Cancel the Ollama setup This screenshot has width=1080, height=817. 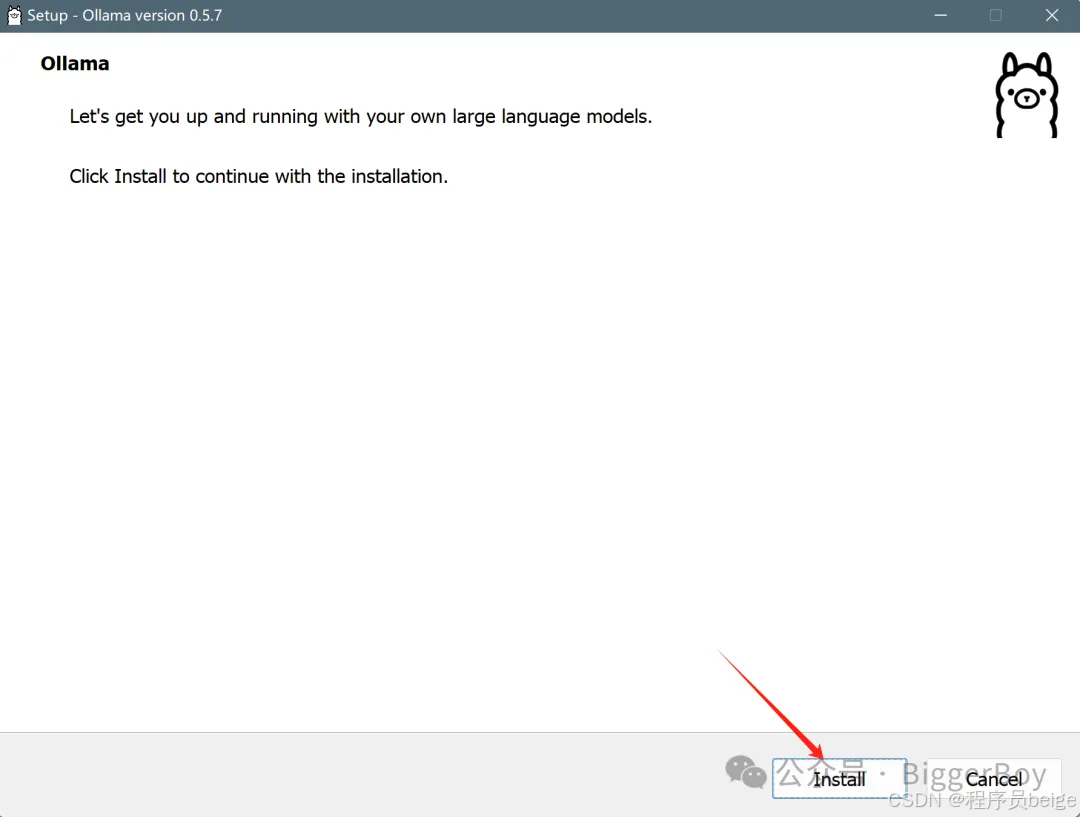pos(994,778)
